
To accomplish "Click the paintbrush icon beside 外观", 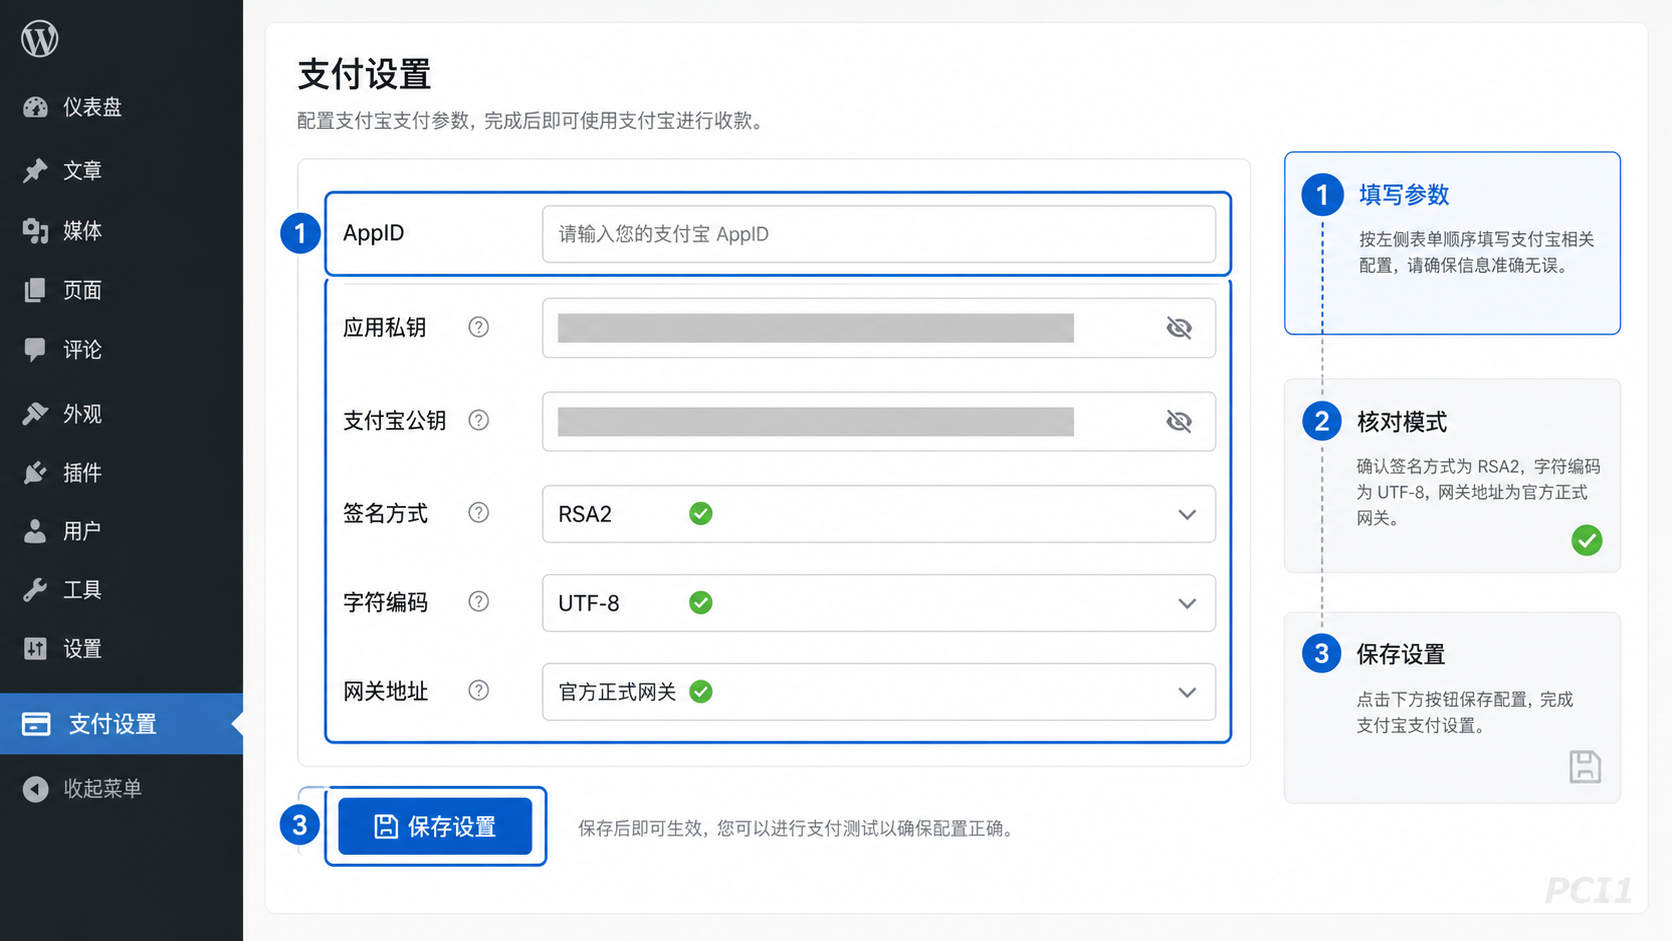I will 36,413.
